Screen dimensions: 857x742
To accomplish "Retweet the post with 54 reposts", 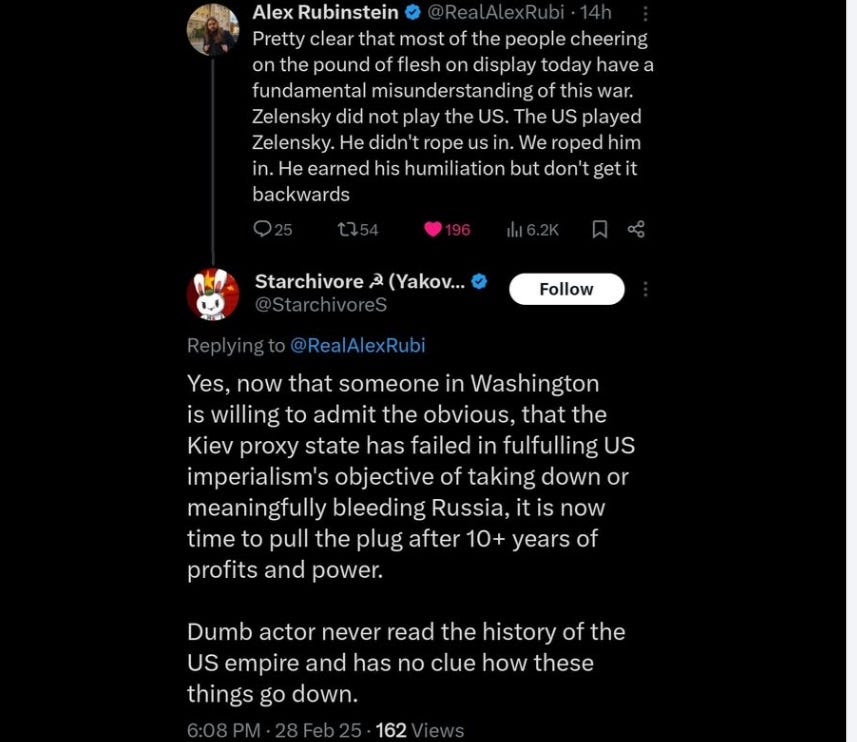I will [x=357, y=229].
